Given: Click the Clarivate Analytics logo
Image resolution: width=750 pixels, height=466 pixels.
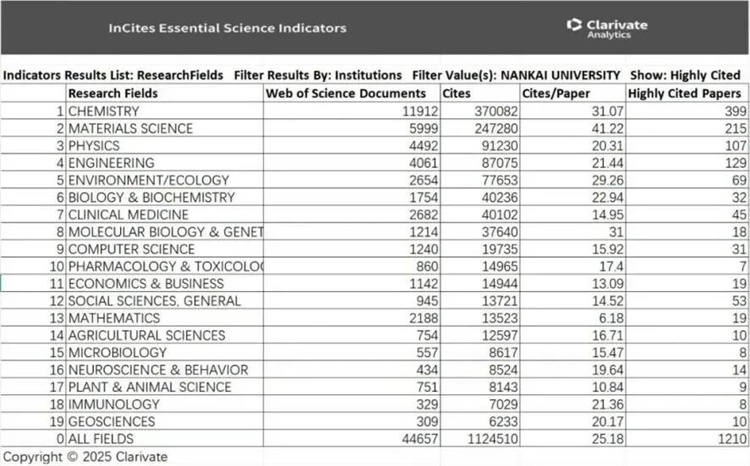Looking at the screenshot, I should click(605, 27).
